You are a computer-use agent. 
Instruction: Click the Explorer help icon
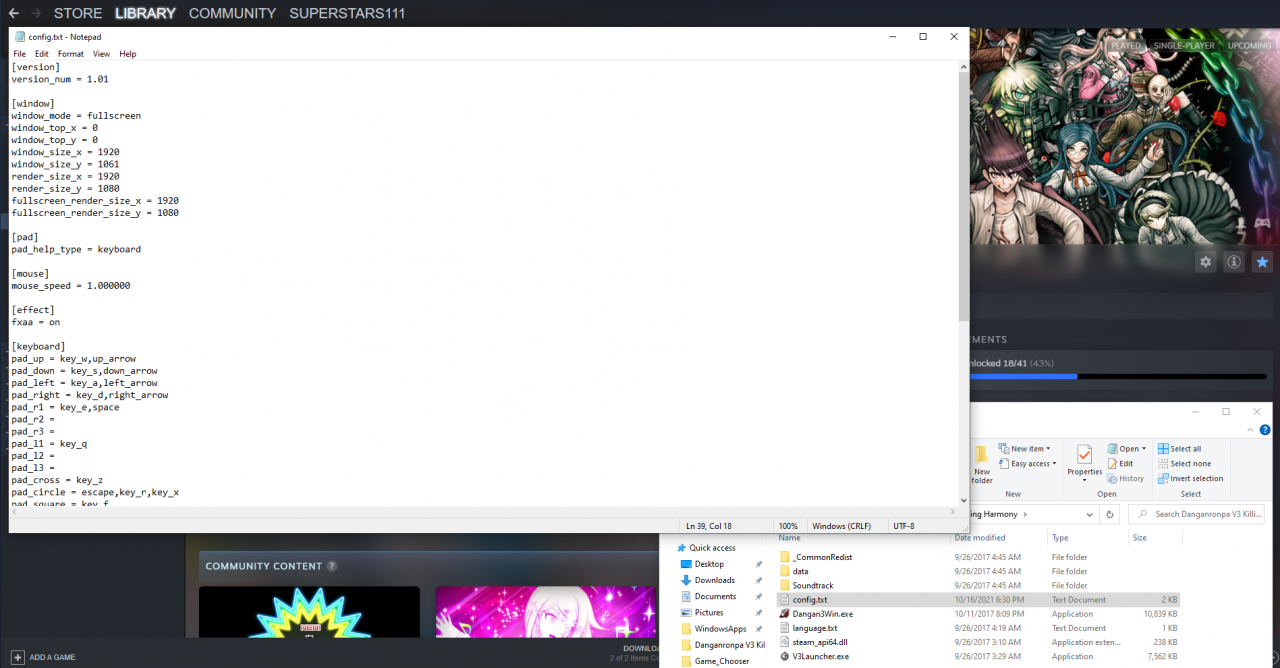coord(1262,429)
